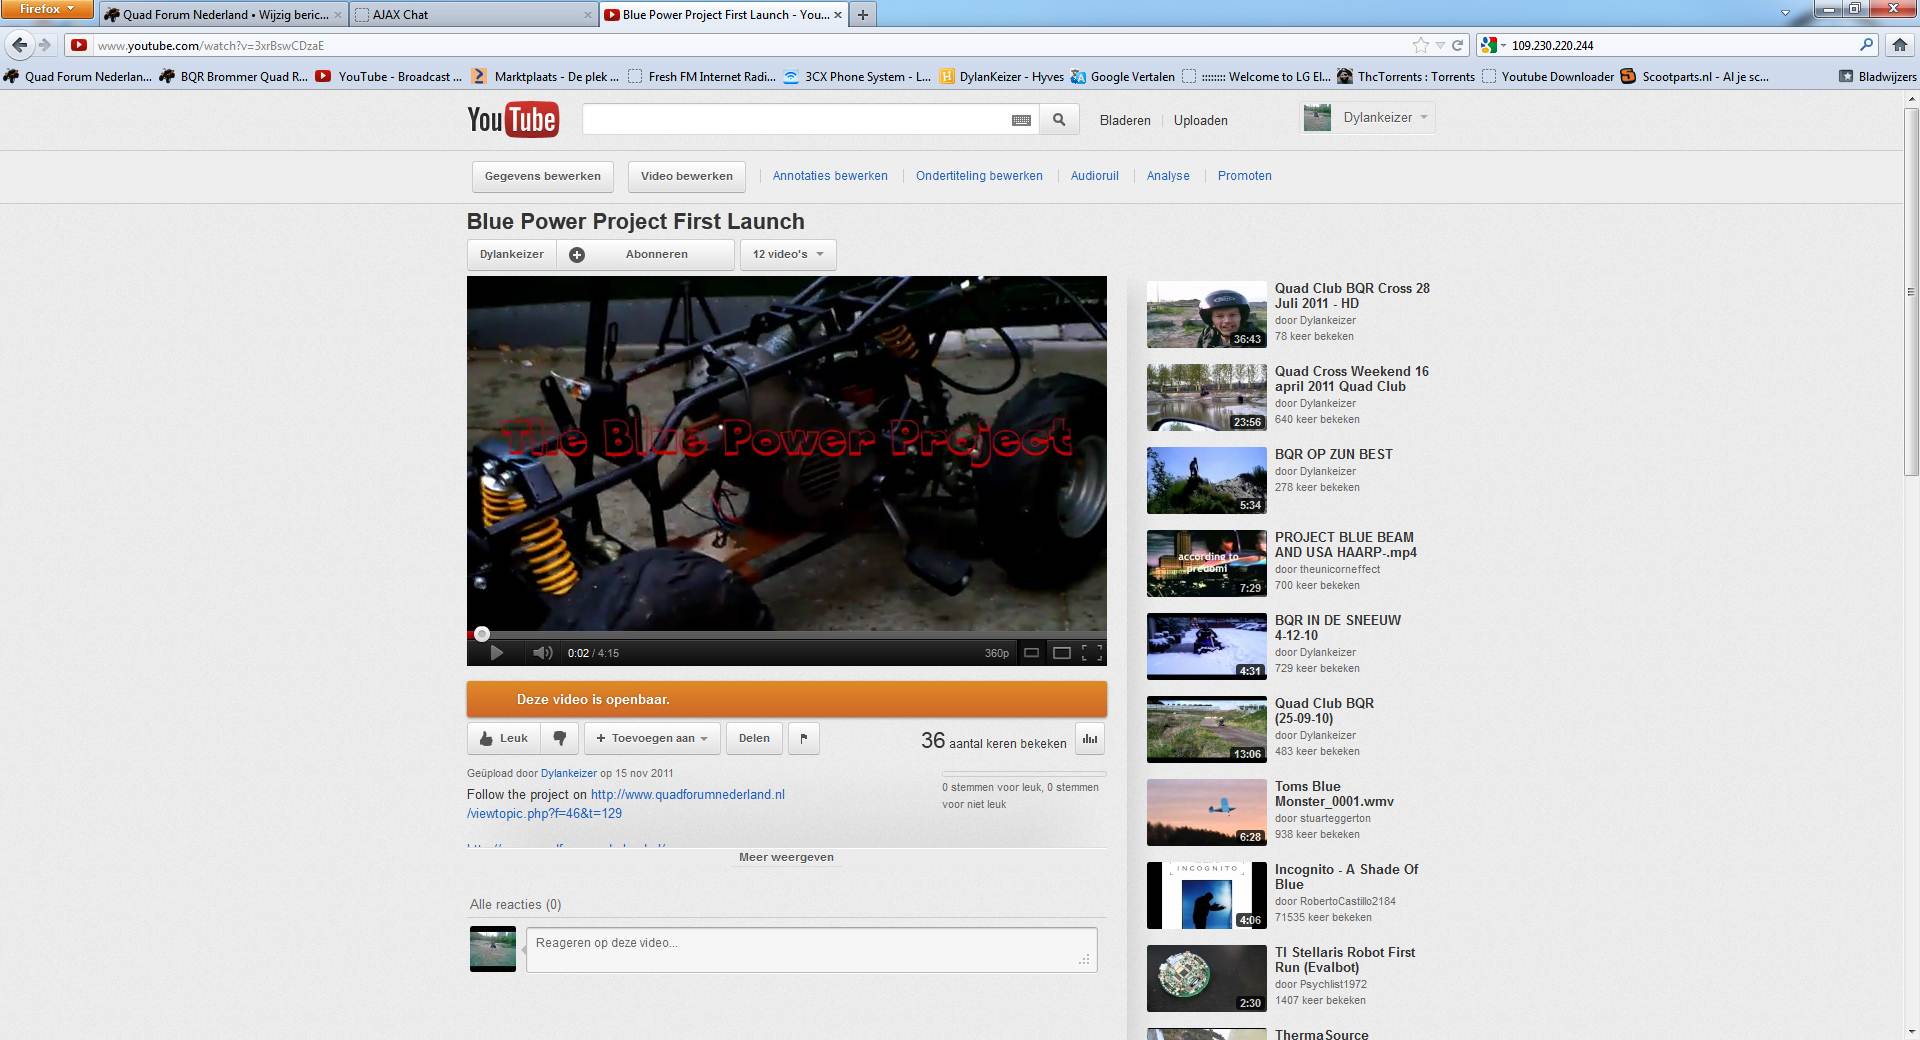Bookmark this page with star icon
Viewport: 1920px width, 1040px height.
(x=1420, y=45)
